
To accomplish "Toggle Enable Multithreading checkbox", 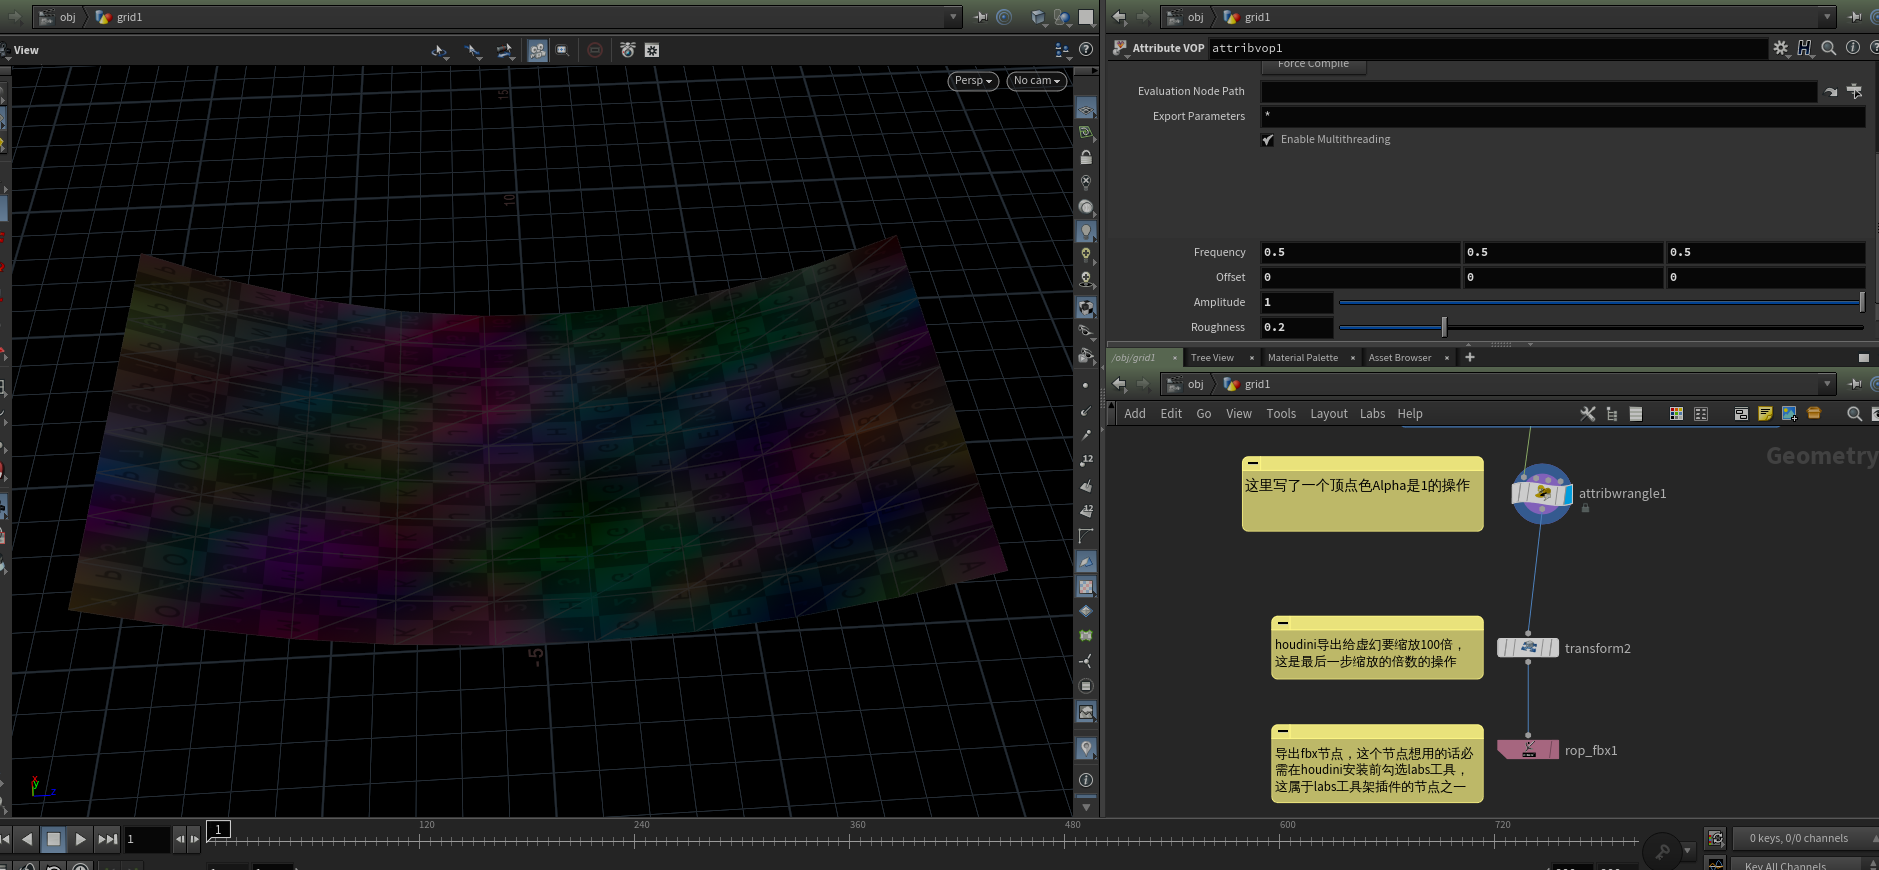I will (x=1268, y=140).
